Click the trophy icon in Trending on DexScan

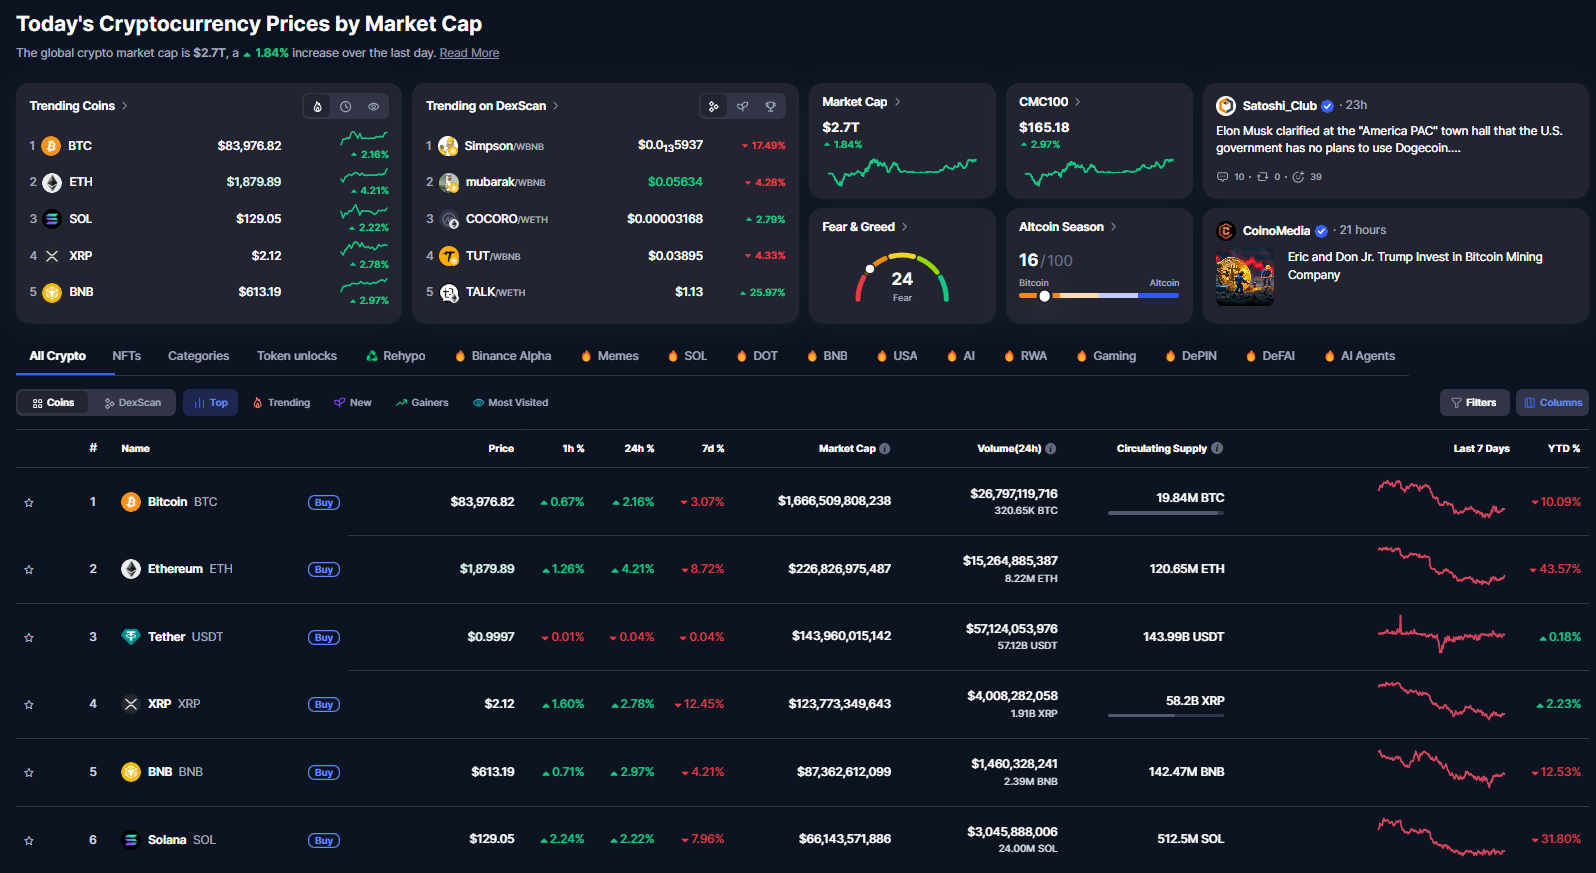(x=770, y=106)
